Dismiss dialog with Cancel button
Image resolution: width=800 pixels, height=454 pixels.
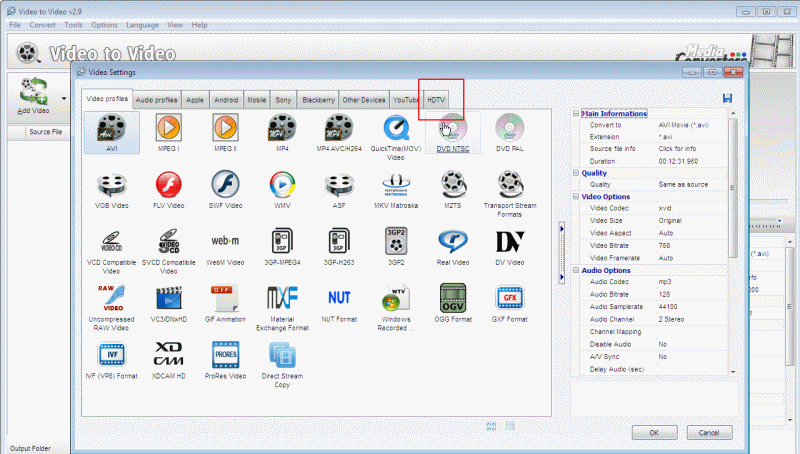(x=709, y=433)
